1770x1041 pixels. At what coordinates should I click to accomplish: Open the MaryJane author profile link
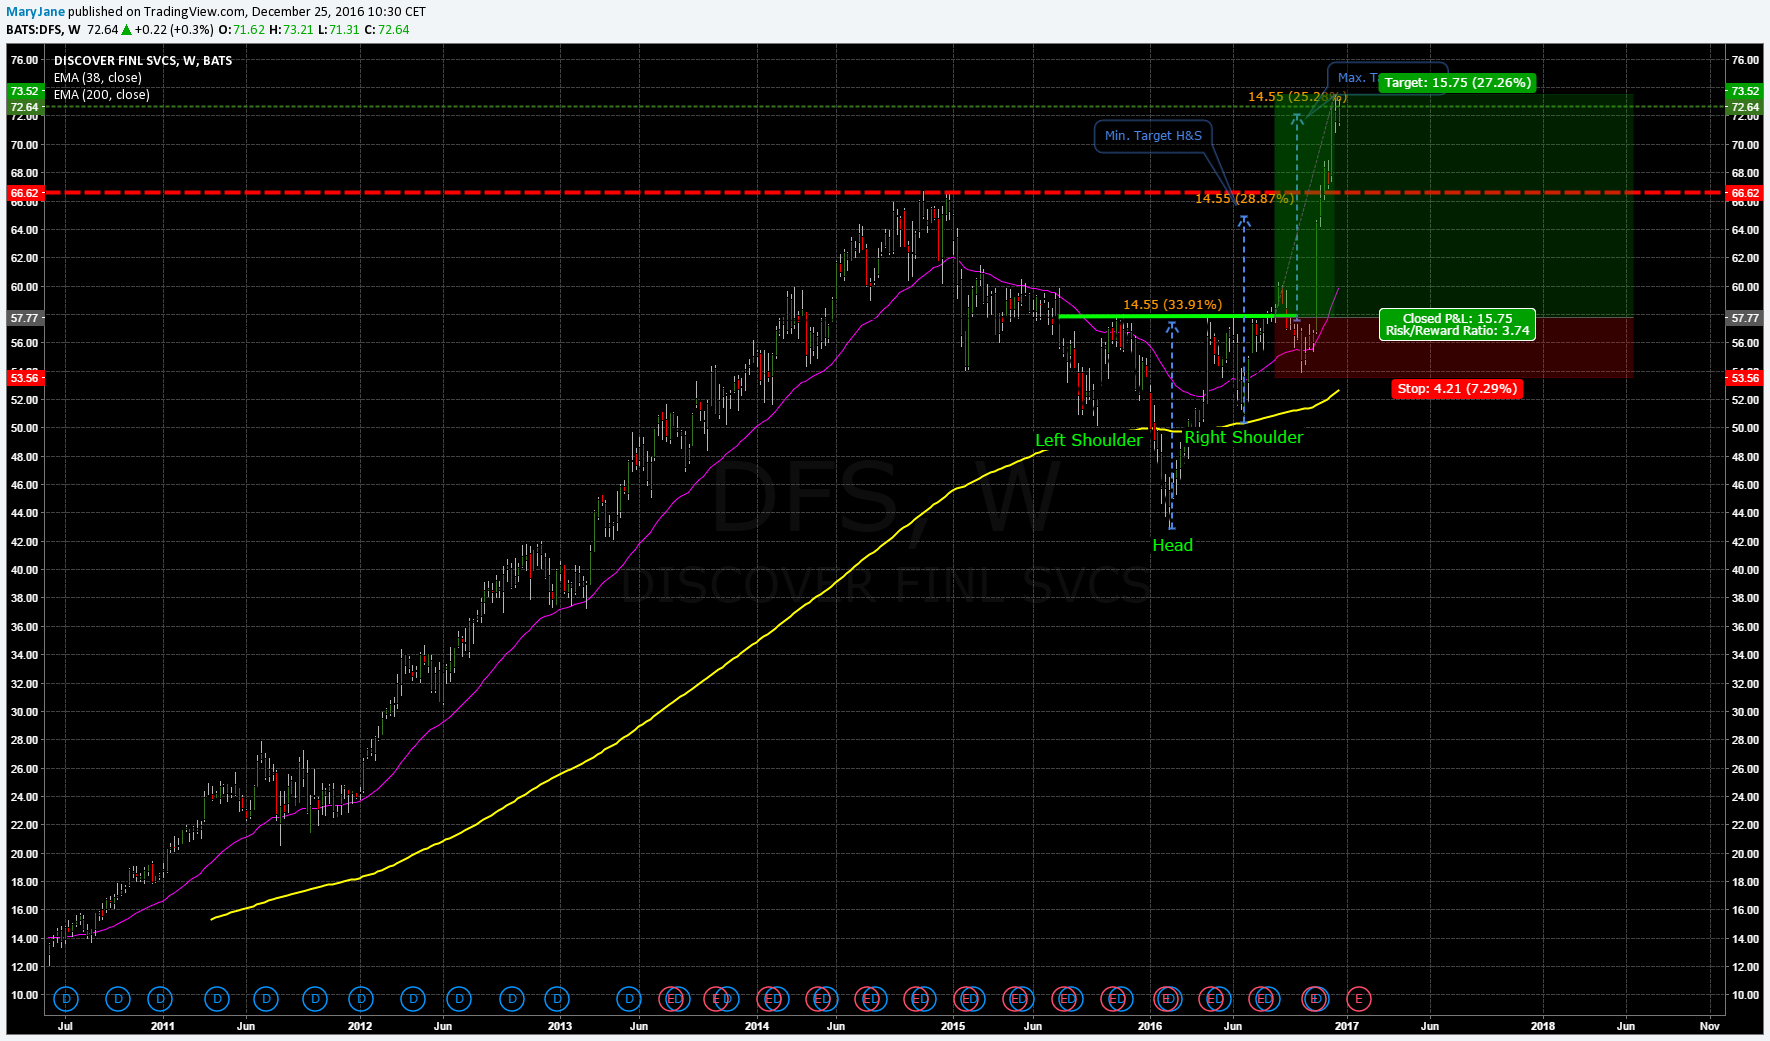tap(36, 12)
